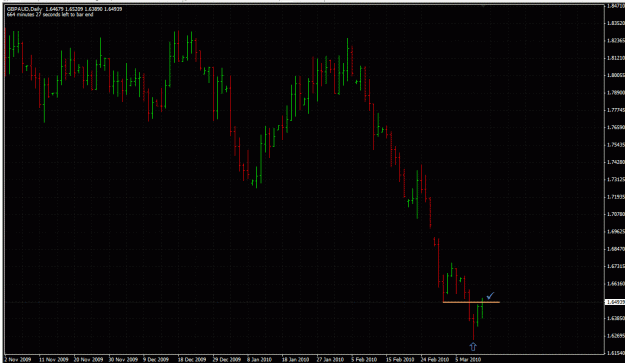Click the 1.77745 price scale label
625x363 pixels.
tap(615, 110)
